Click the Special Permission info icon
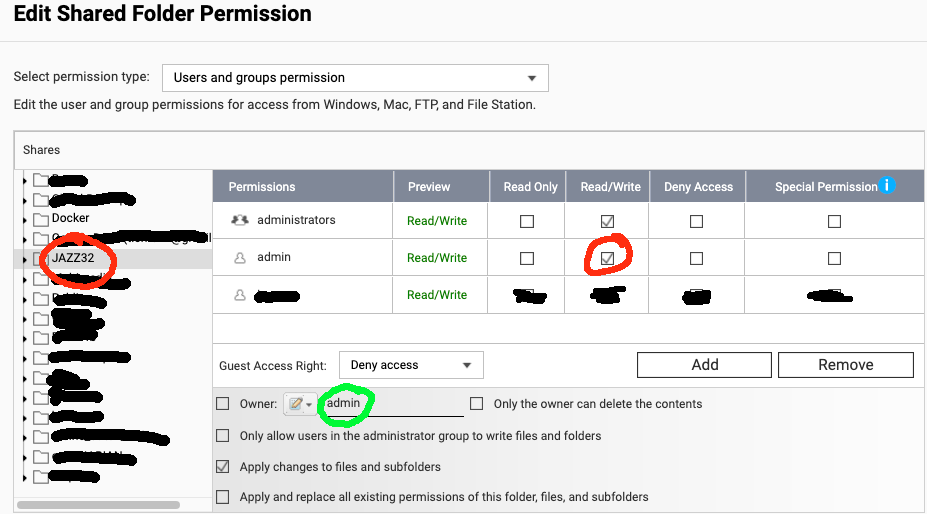Screen dimensions: 927x514 886,185
